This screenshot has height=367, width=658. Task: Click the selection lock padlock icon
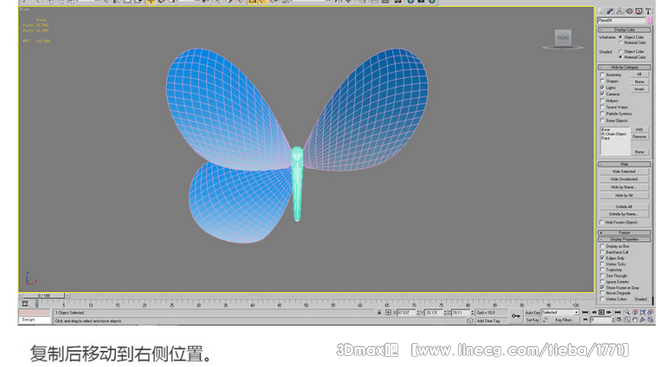[x=379, y=312]
